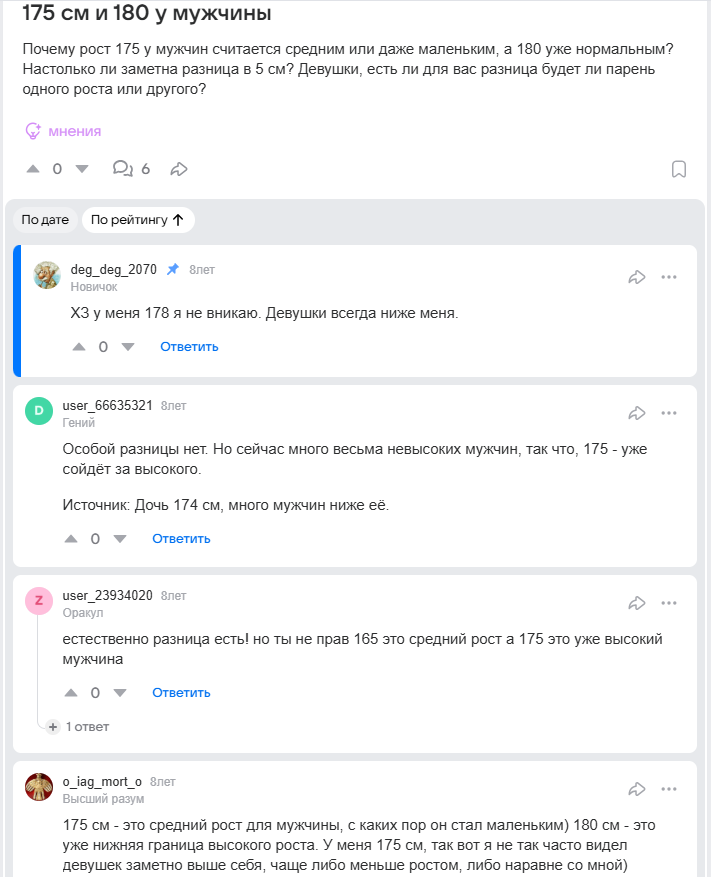The width and height of the screenshot is (711, 877).
Task: Downvote user_66635321's answer
Action: coord(120,539)
